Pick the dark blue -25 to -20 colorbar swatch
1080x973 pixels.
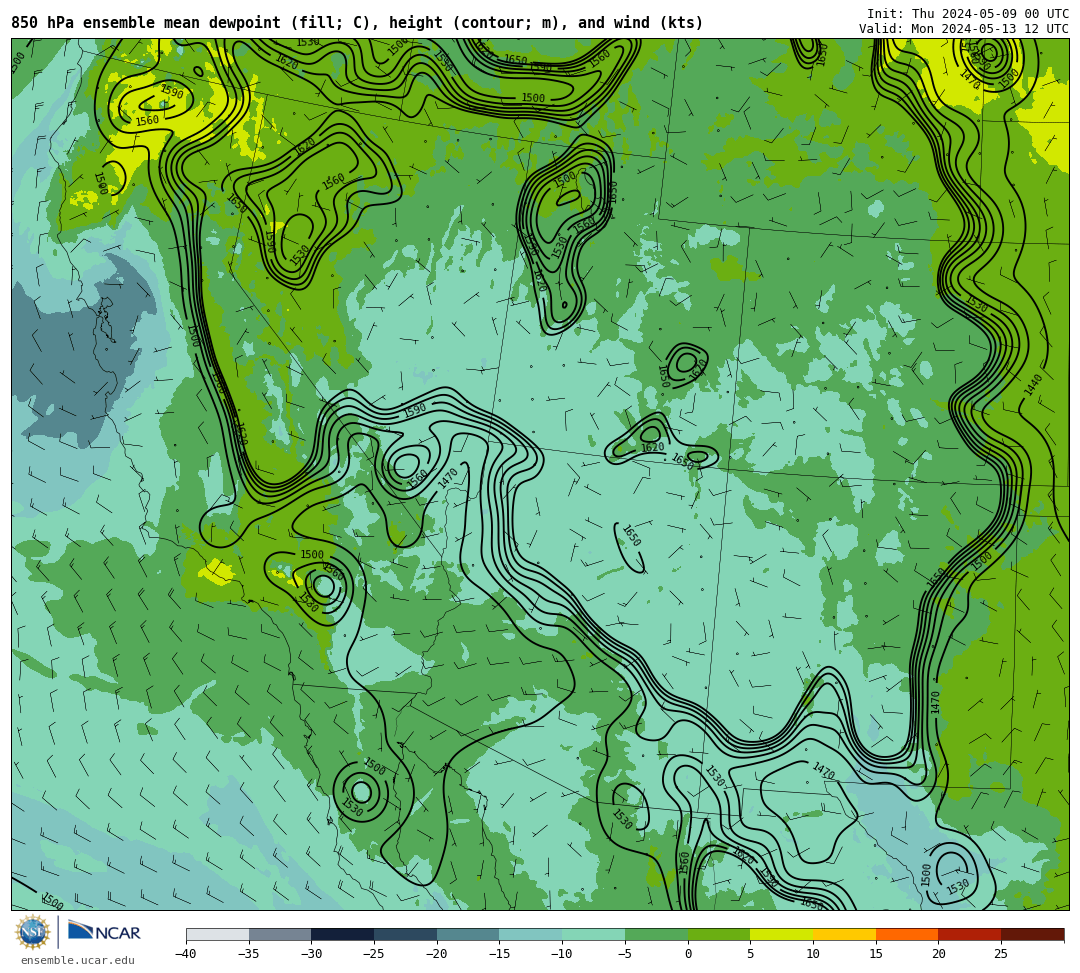(x=406, y=934)
